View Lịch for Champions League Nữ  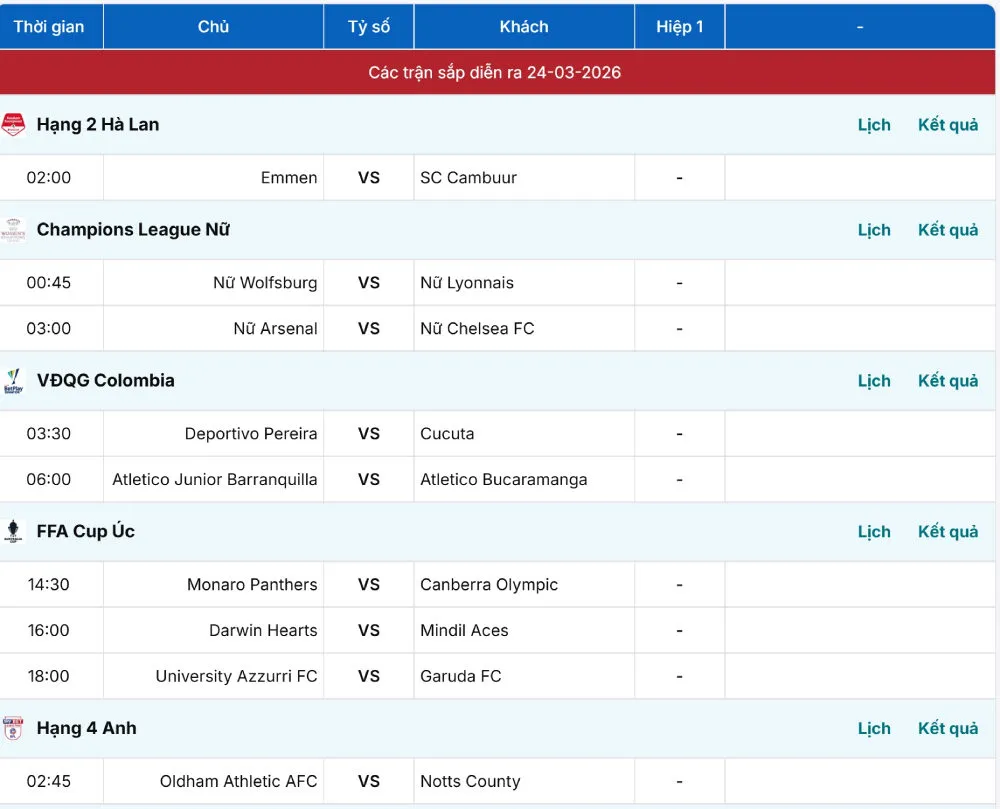tap(874, 230)
